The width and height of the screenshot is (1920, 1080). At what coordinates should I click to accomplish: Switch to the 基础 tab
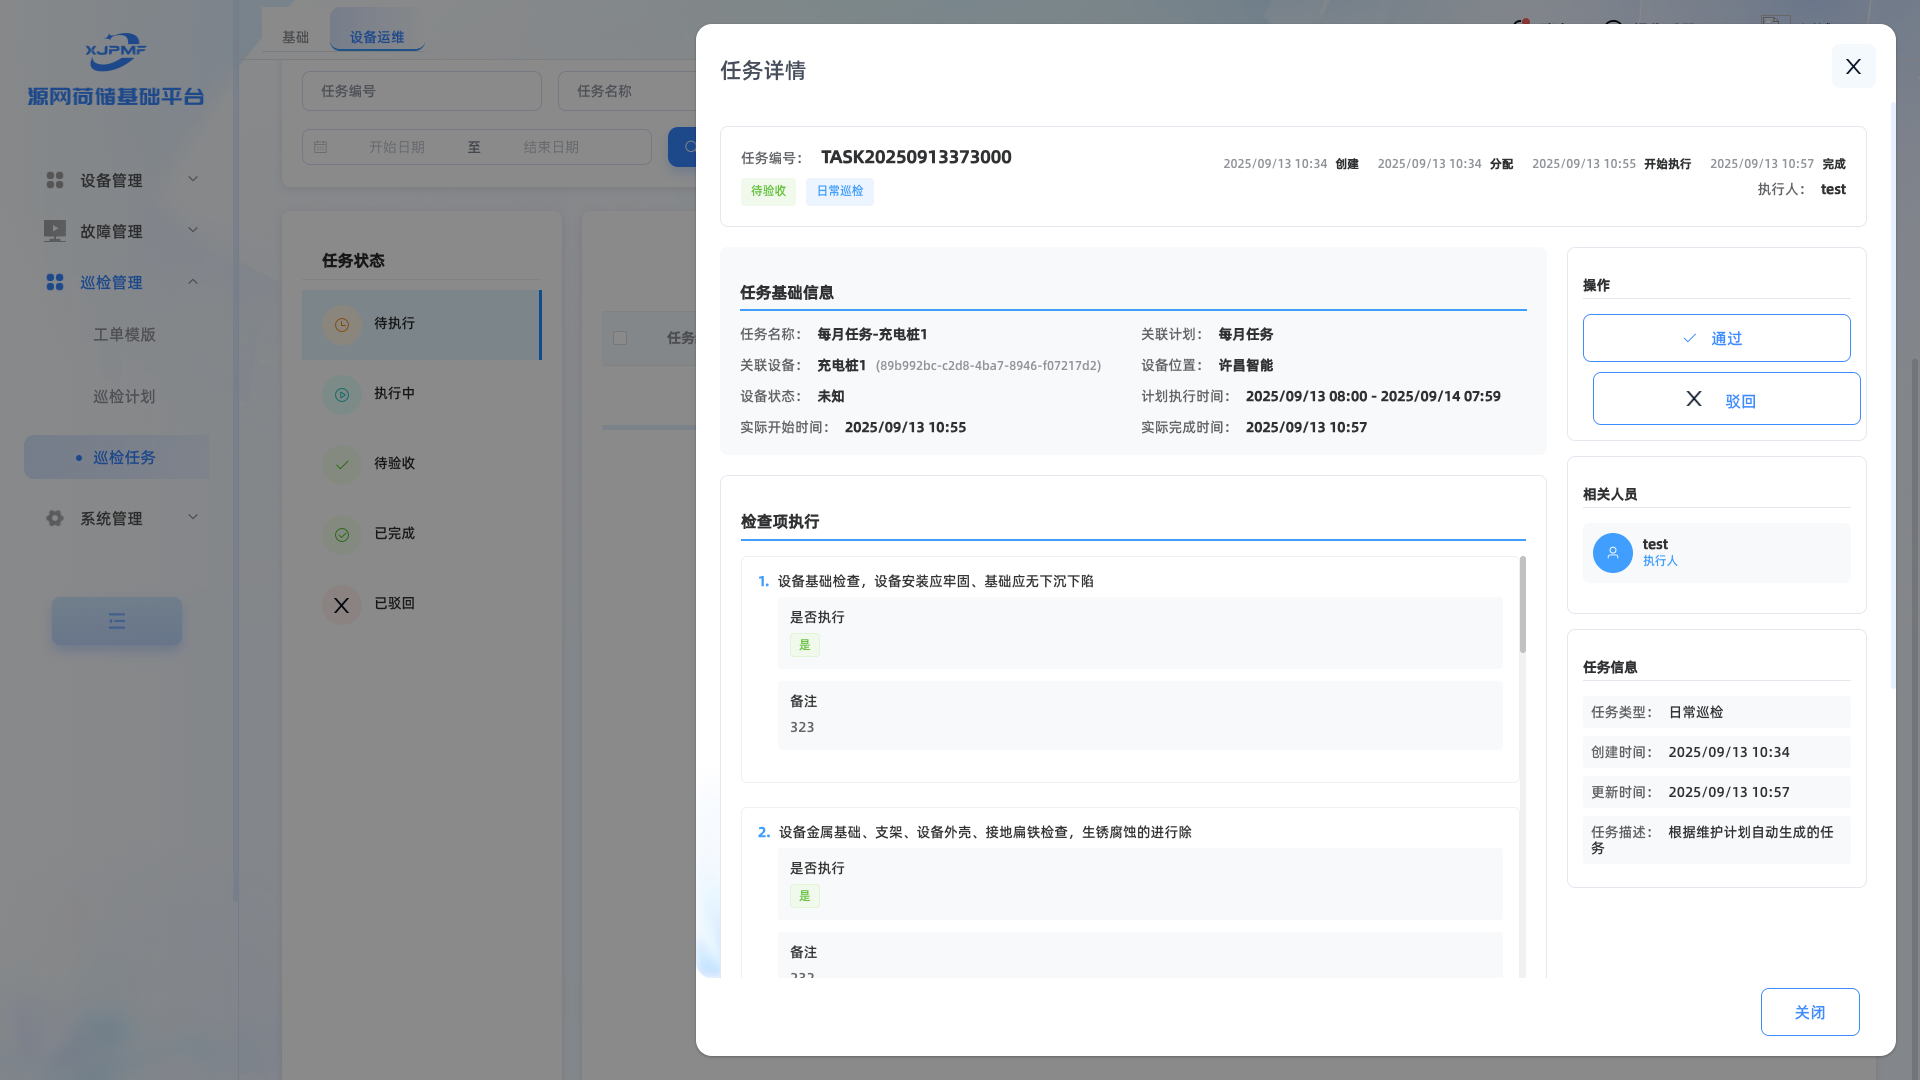295,37
